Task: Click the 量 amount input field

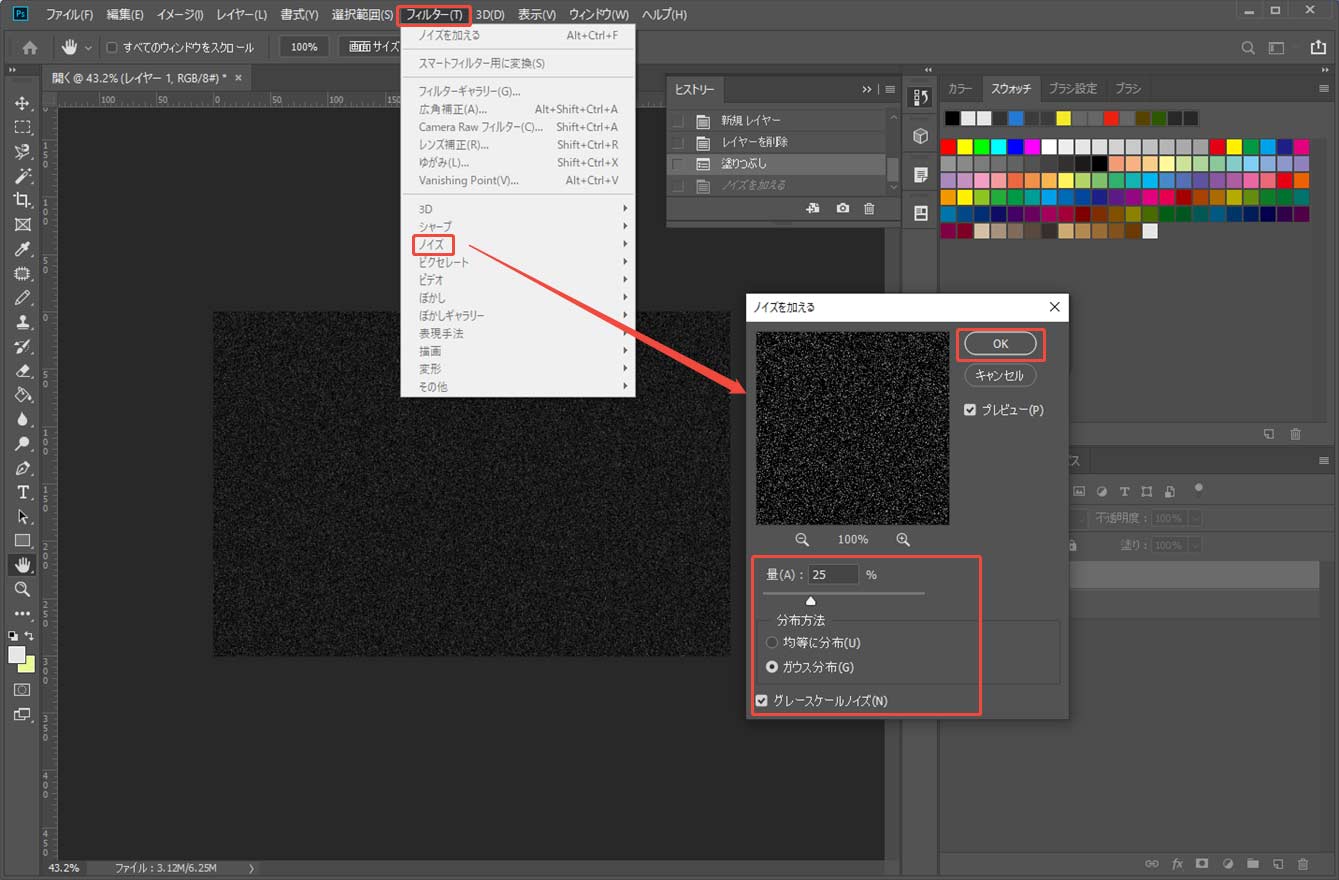Action: tap(833, 575)
